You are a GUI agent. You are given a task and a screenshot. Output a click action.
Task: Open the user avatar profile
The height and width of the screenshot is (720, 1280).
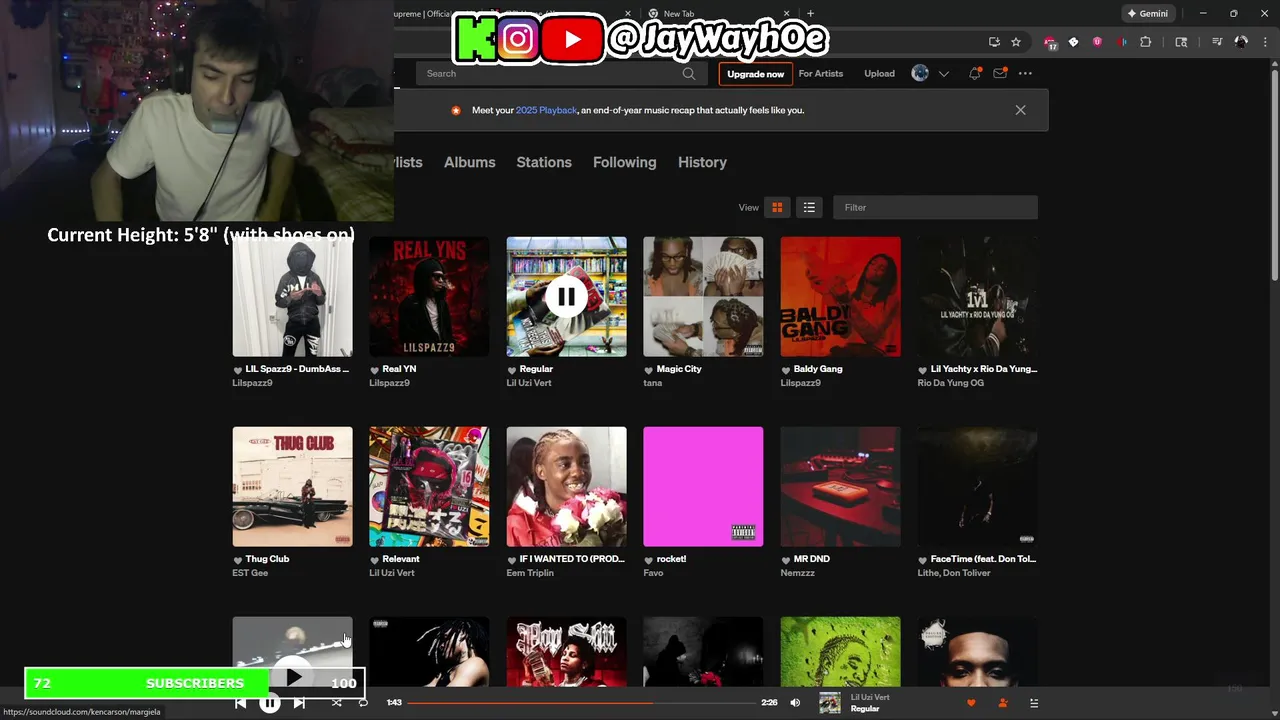920,73
